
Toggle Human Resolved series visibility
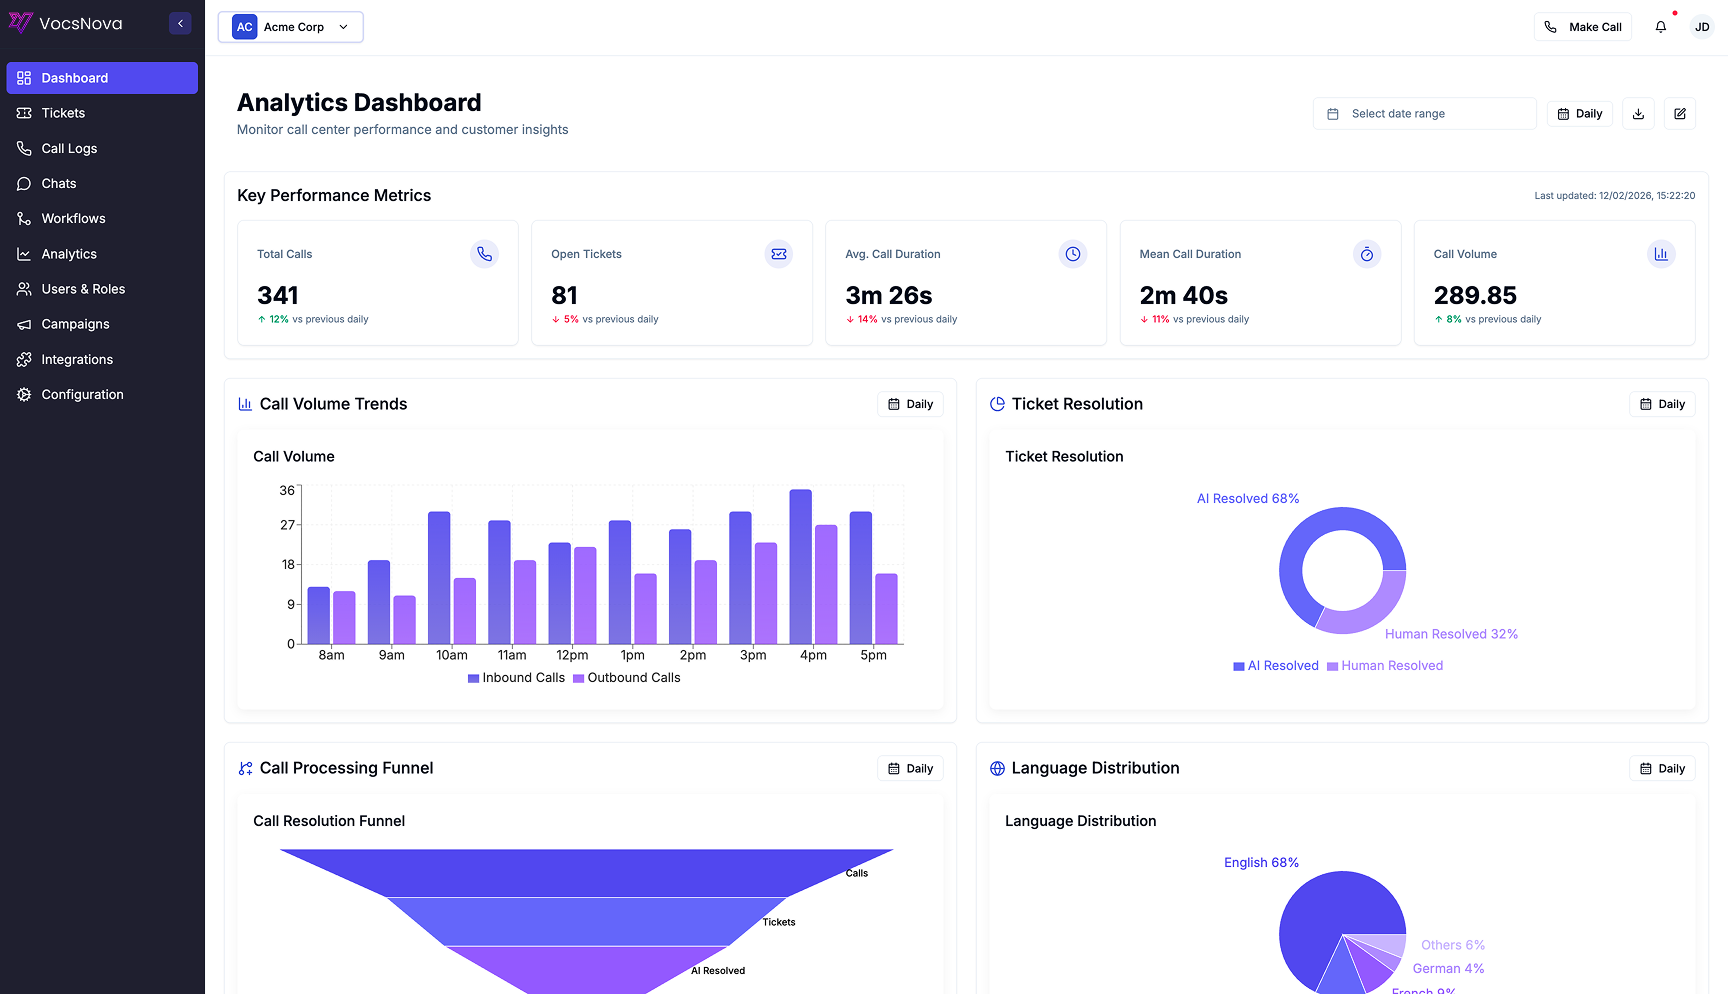(x=1384, y=665)
